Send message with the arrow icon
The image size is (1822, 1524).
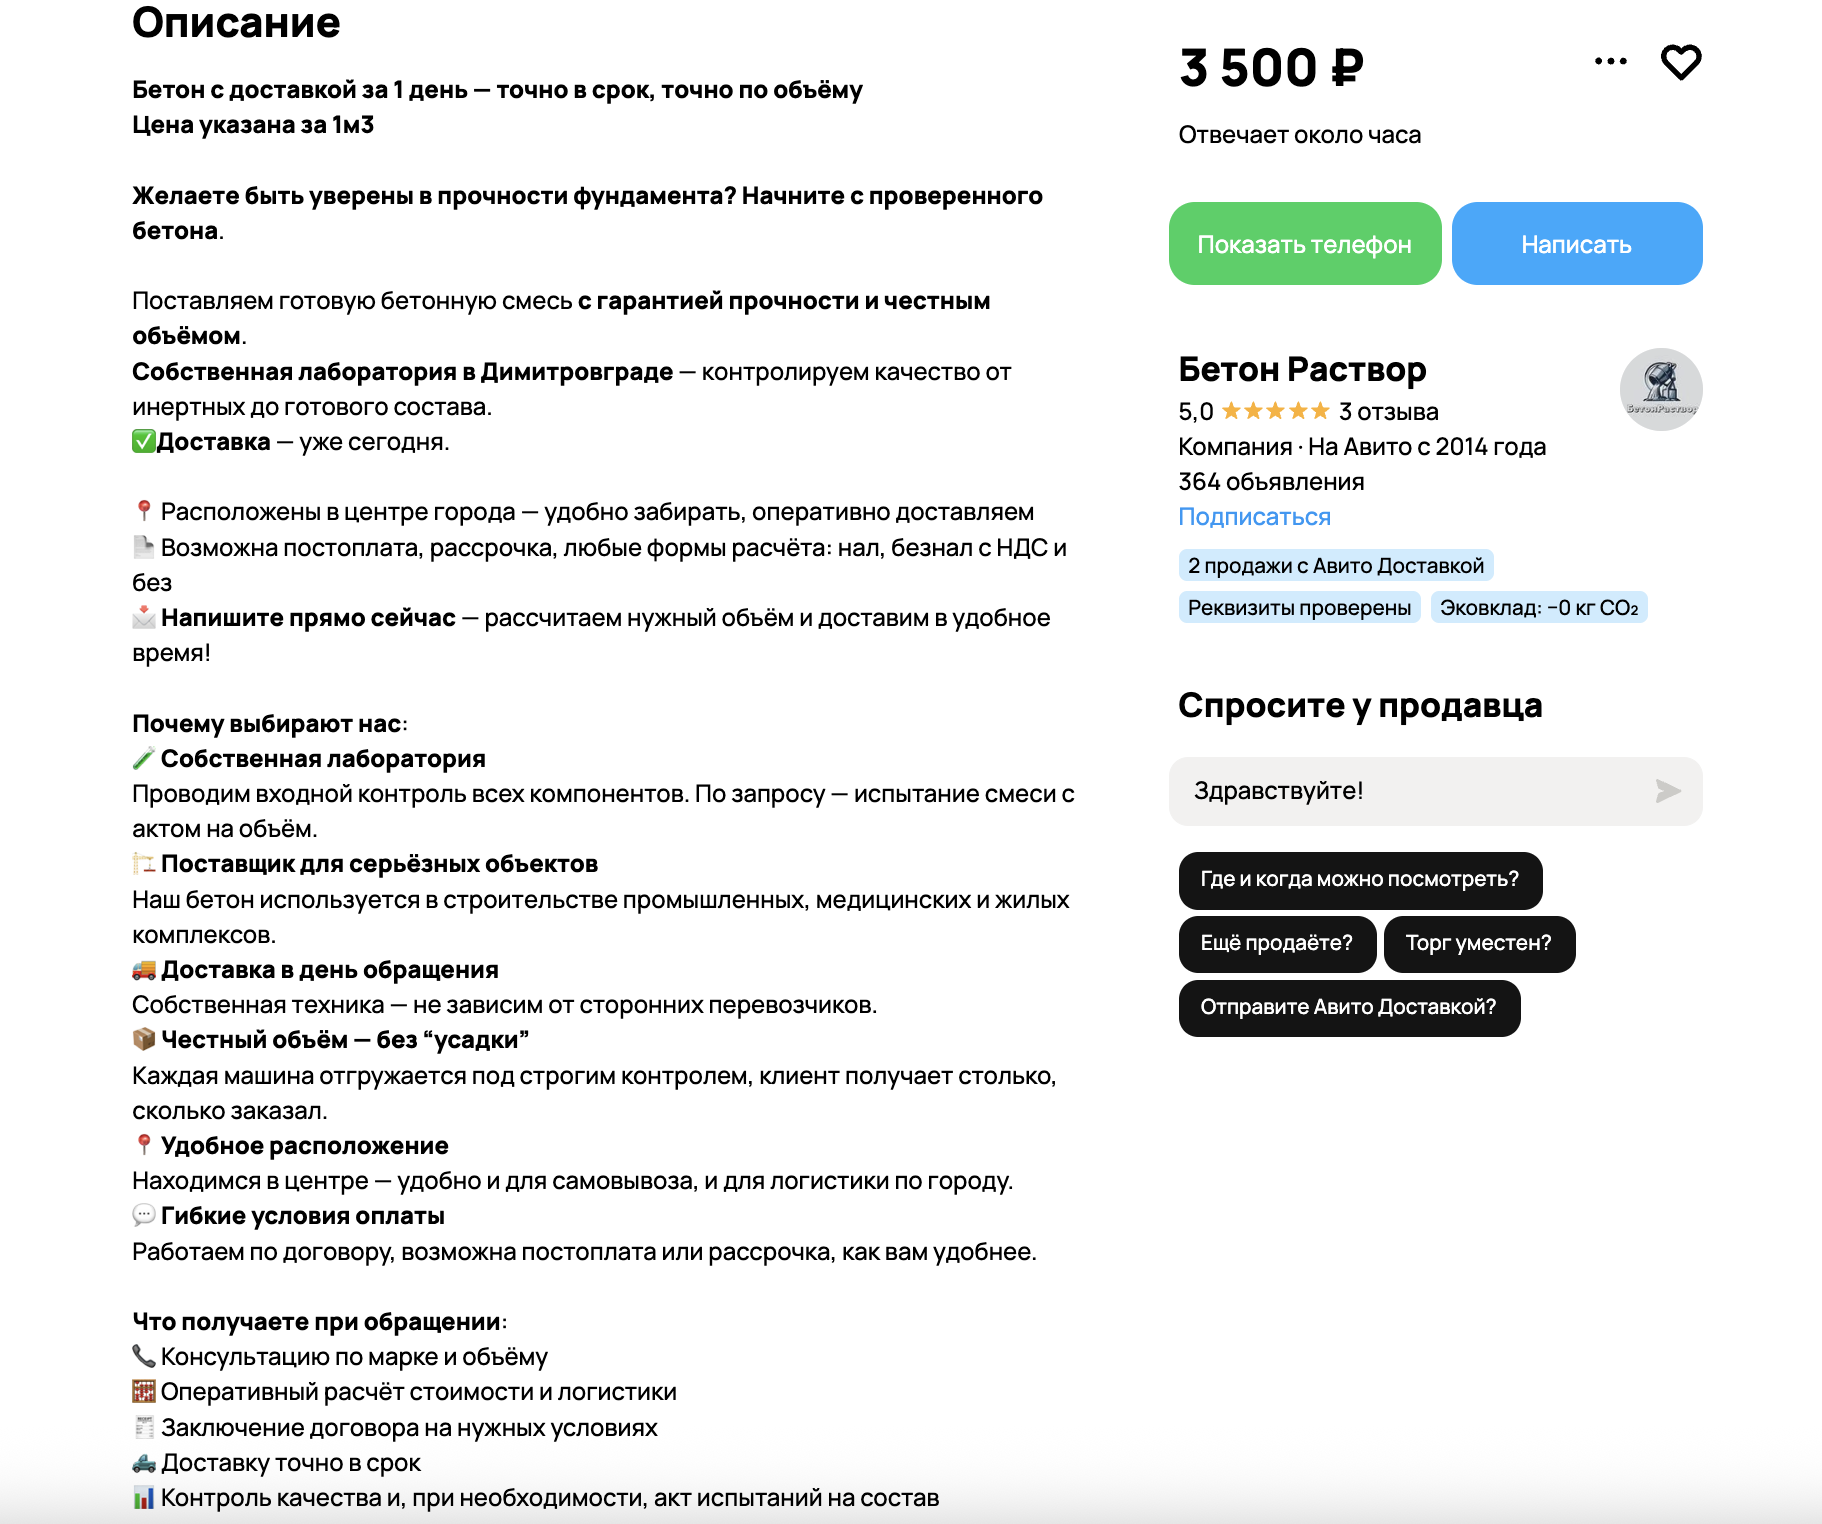pos(1667,791)
